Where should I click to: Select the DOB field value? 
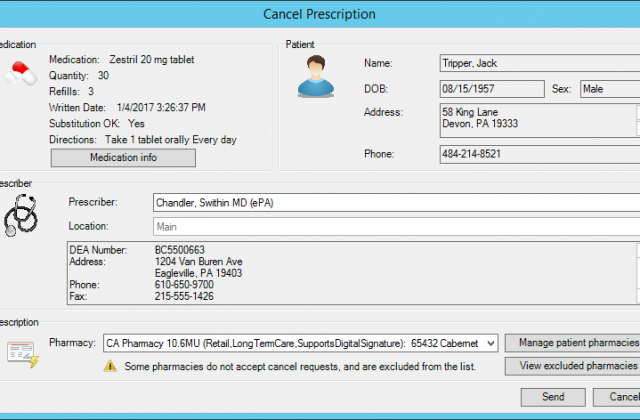pos(491,89)
